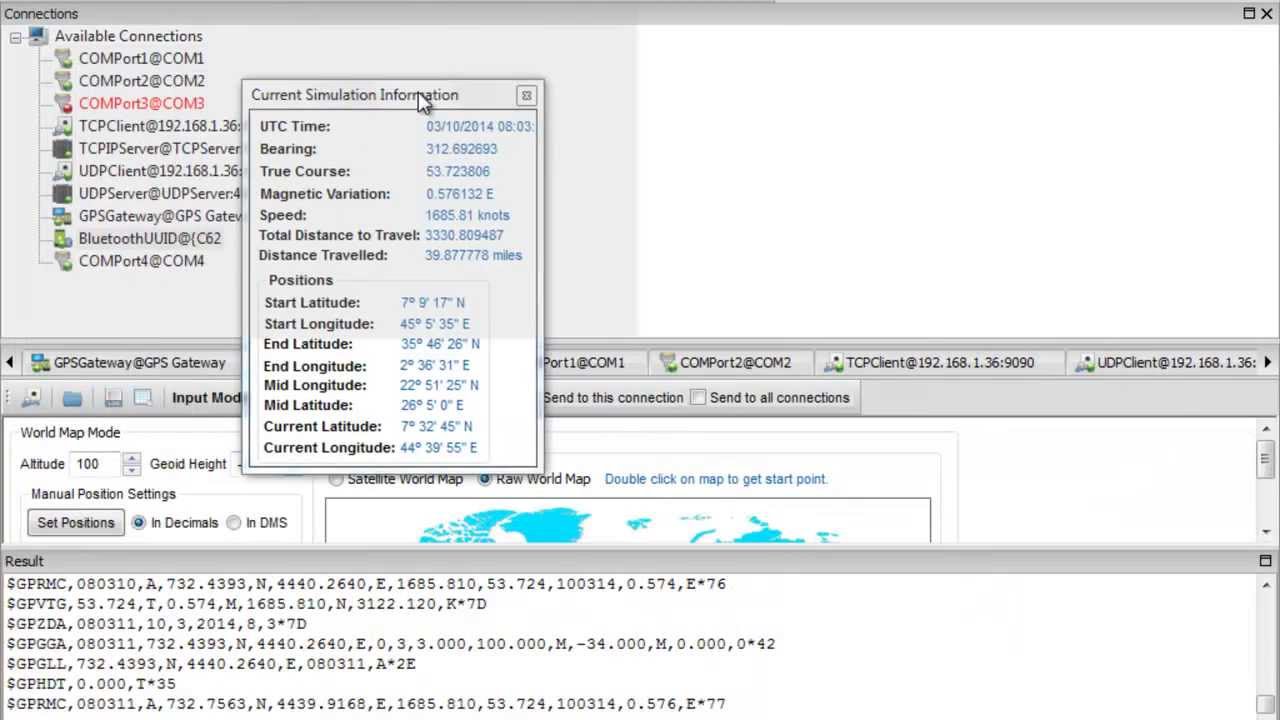Select the red COMPort3@COM3 entry

(141, 103)
